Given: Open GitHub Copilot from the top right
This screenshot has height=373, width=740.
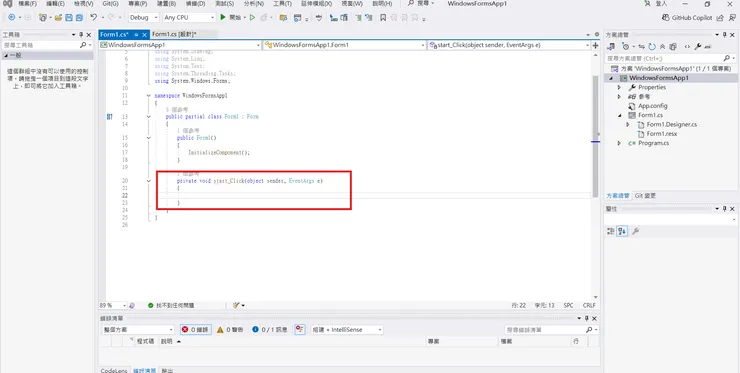Looking at the screenshot, I should 688,17.
